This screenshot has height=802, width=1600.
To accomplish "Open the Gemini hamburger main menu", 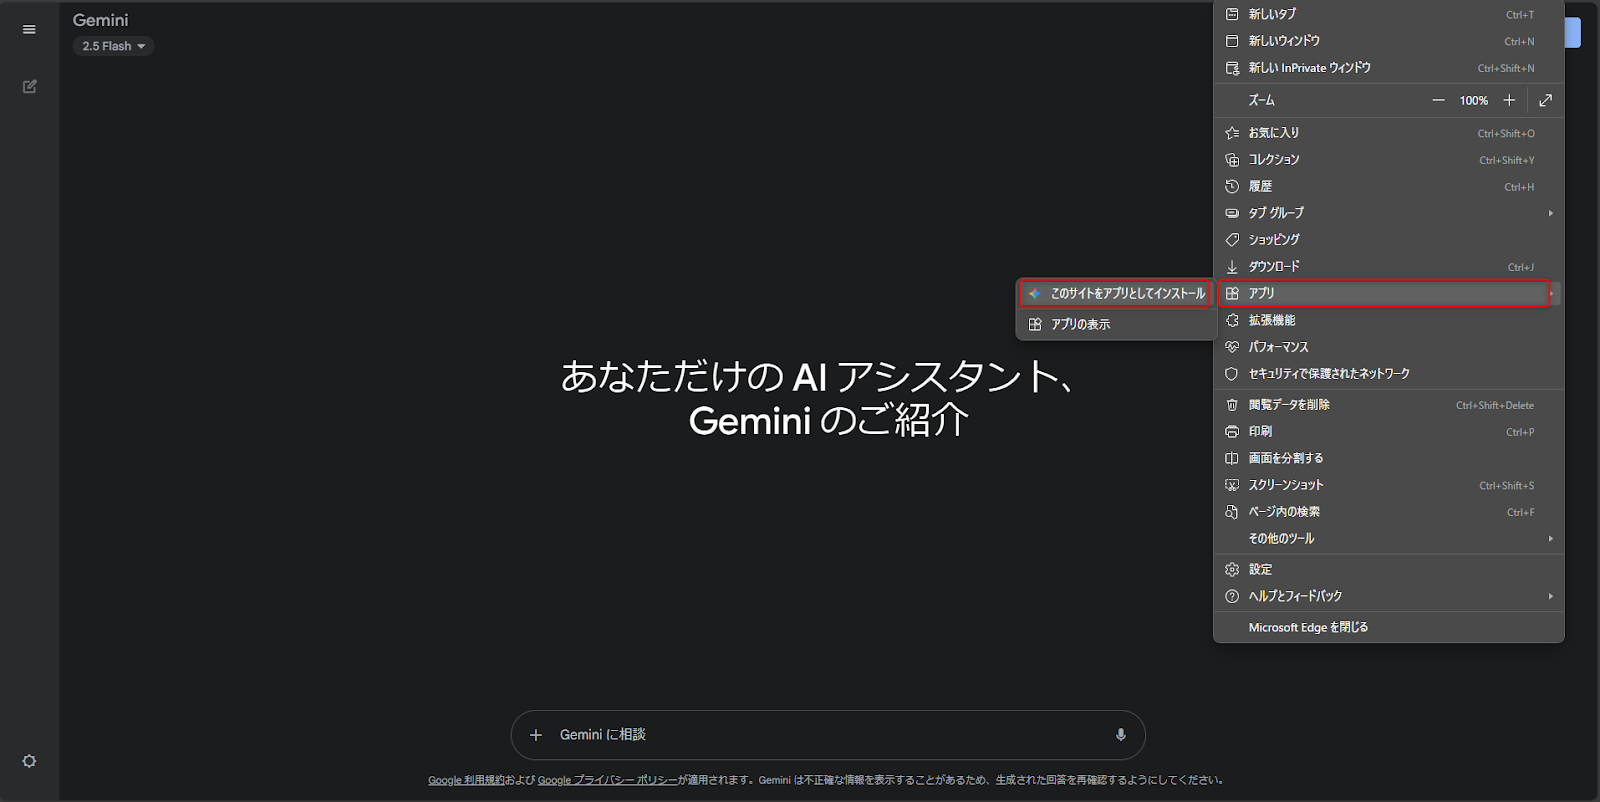I will point(29,29).
